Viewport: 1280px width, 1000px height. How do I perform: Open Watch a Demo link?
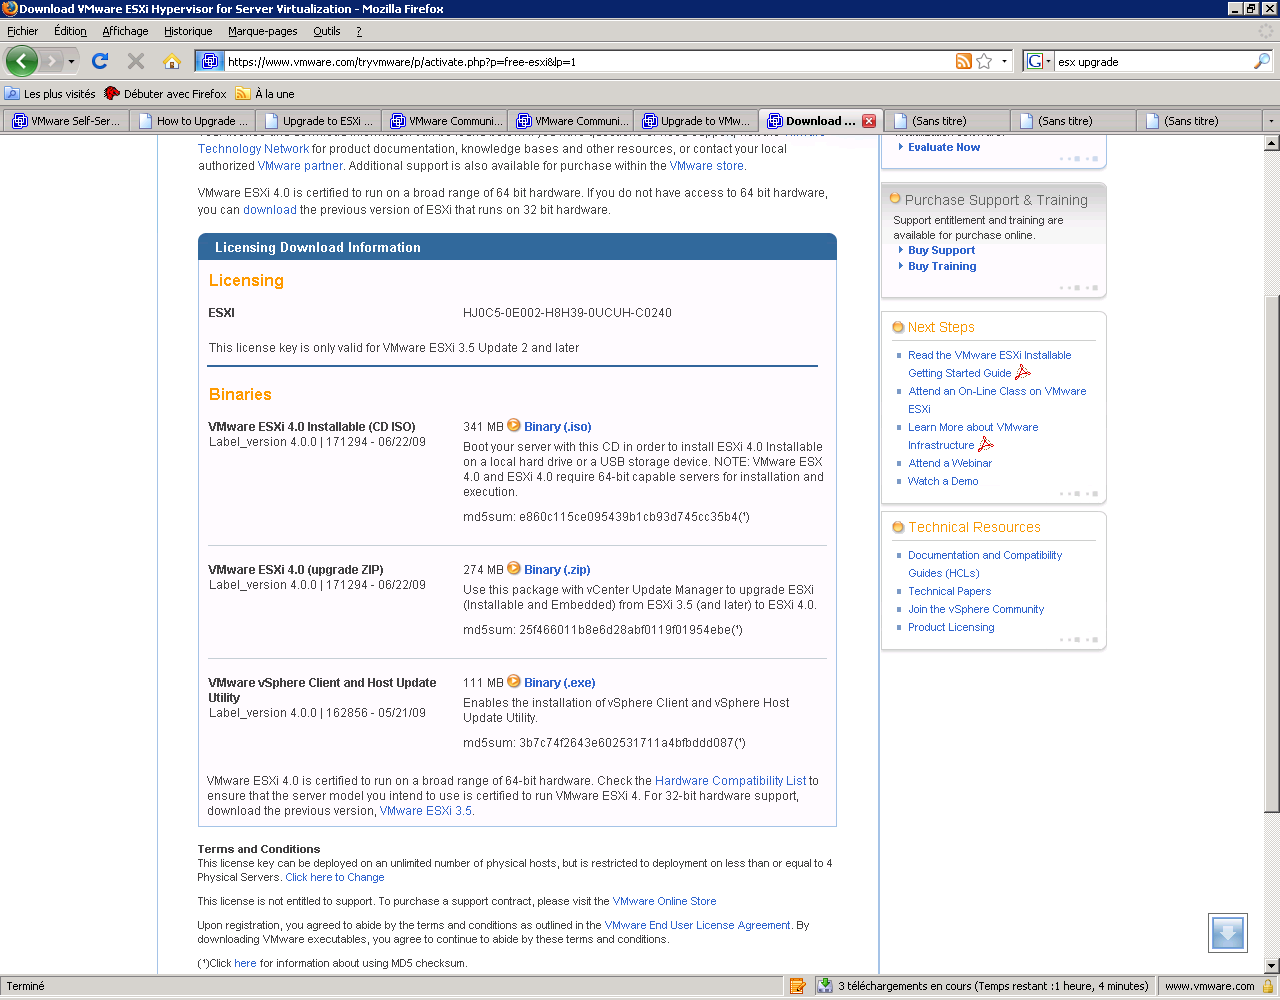coord(943,481)
